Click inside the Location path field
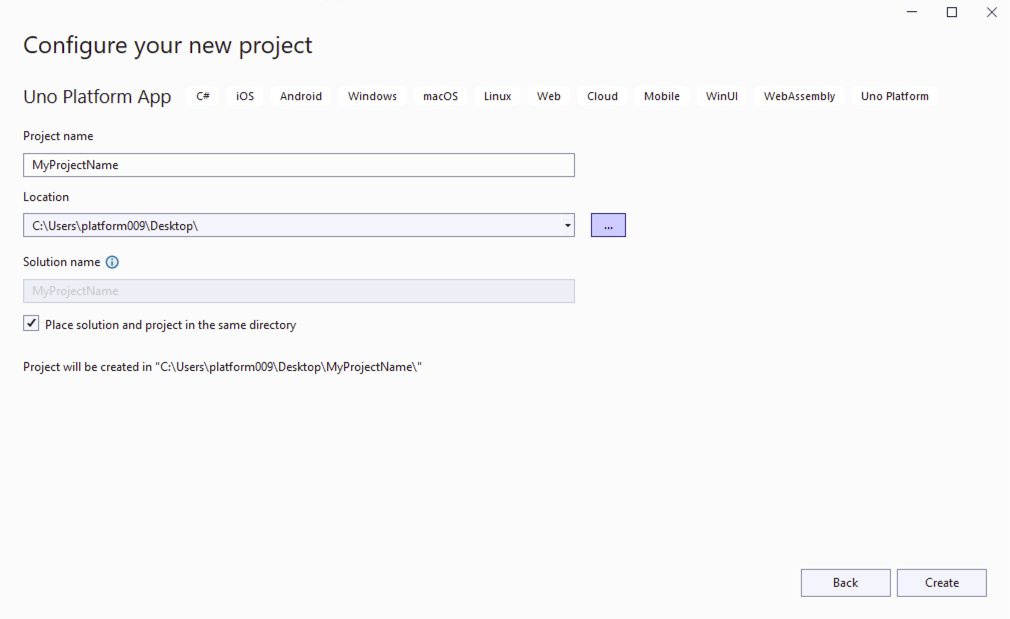Image resolution: width=1010 pixels, height=619 pixels. coord(290,224)
